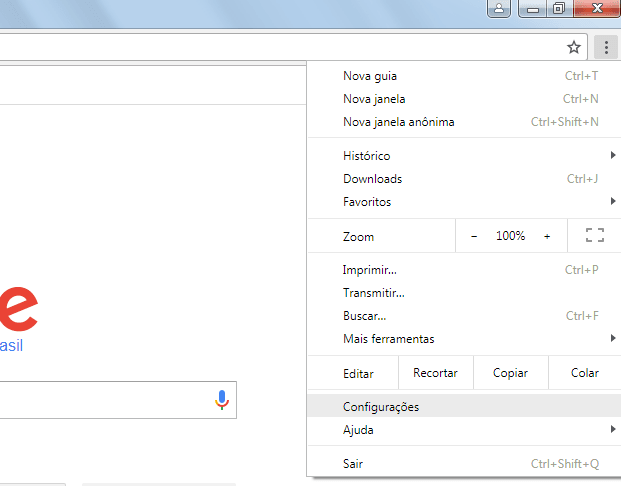Open Configurações from the menu
Image resolution: width=621 pixels, height=486 pixels.
381,407
